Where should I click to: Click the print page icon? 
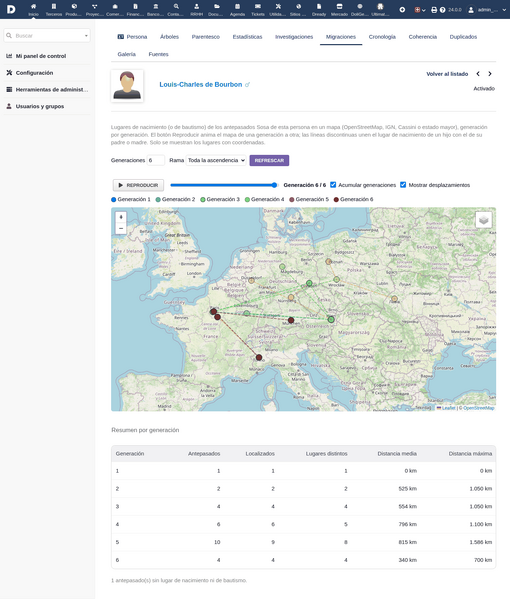tap(434, 10)
